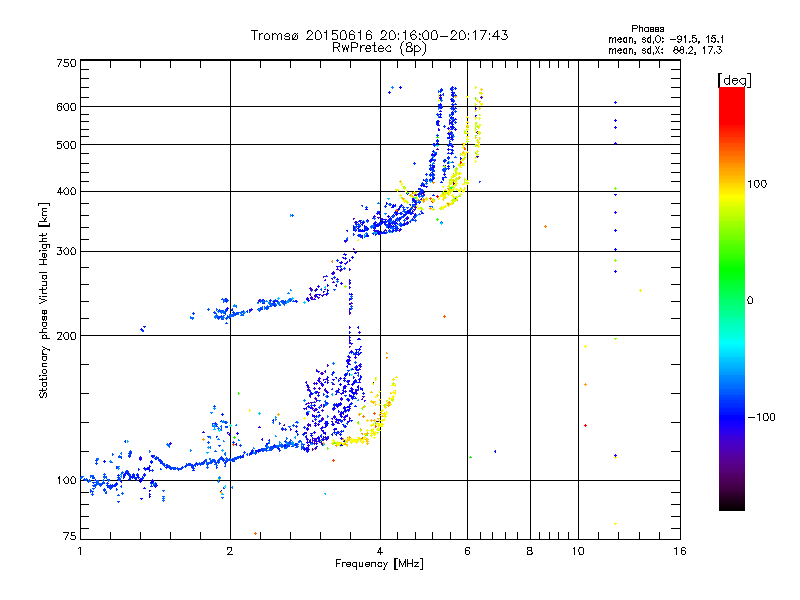Click the y-axis tick label '100'
800x600 pixels.
tap(66, 481)
